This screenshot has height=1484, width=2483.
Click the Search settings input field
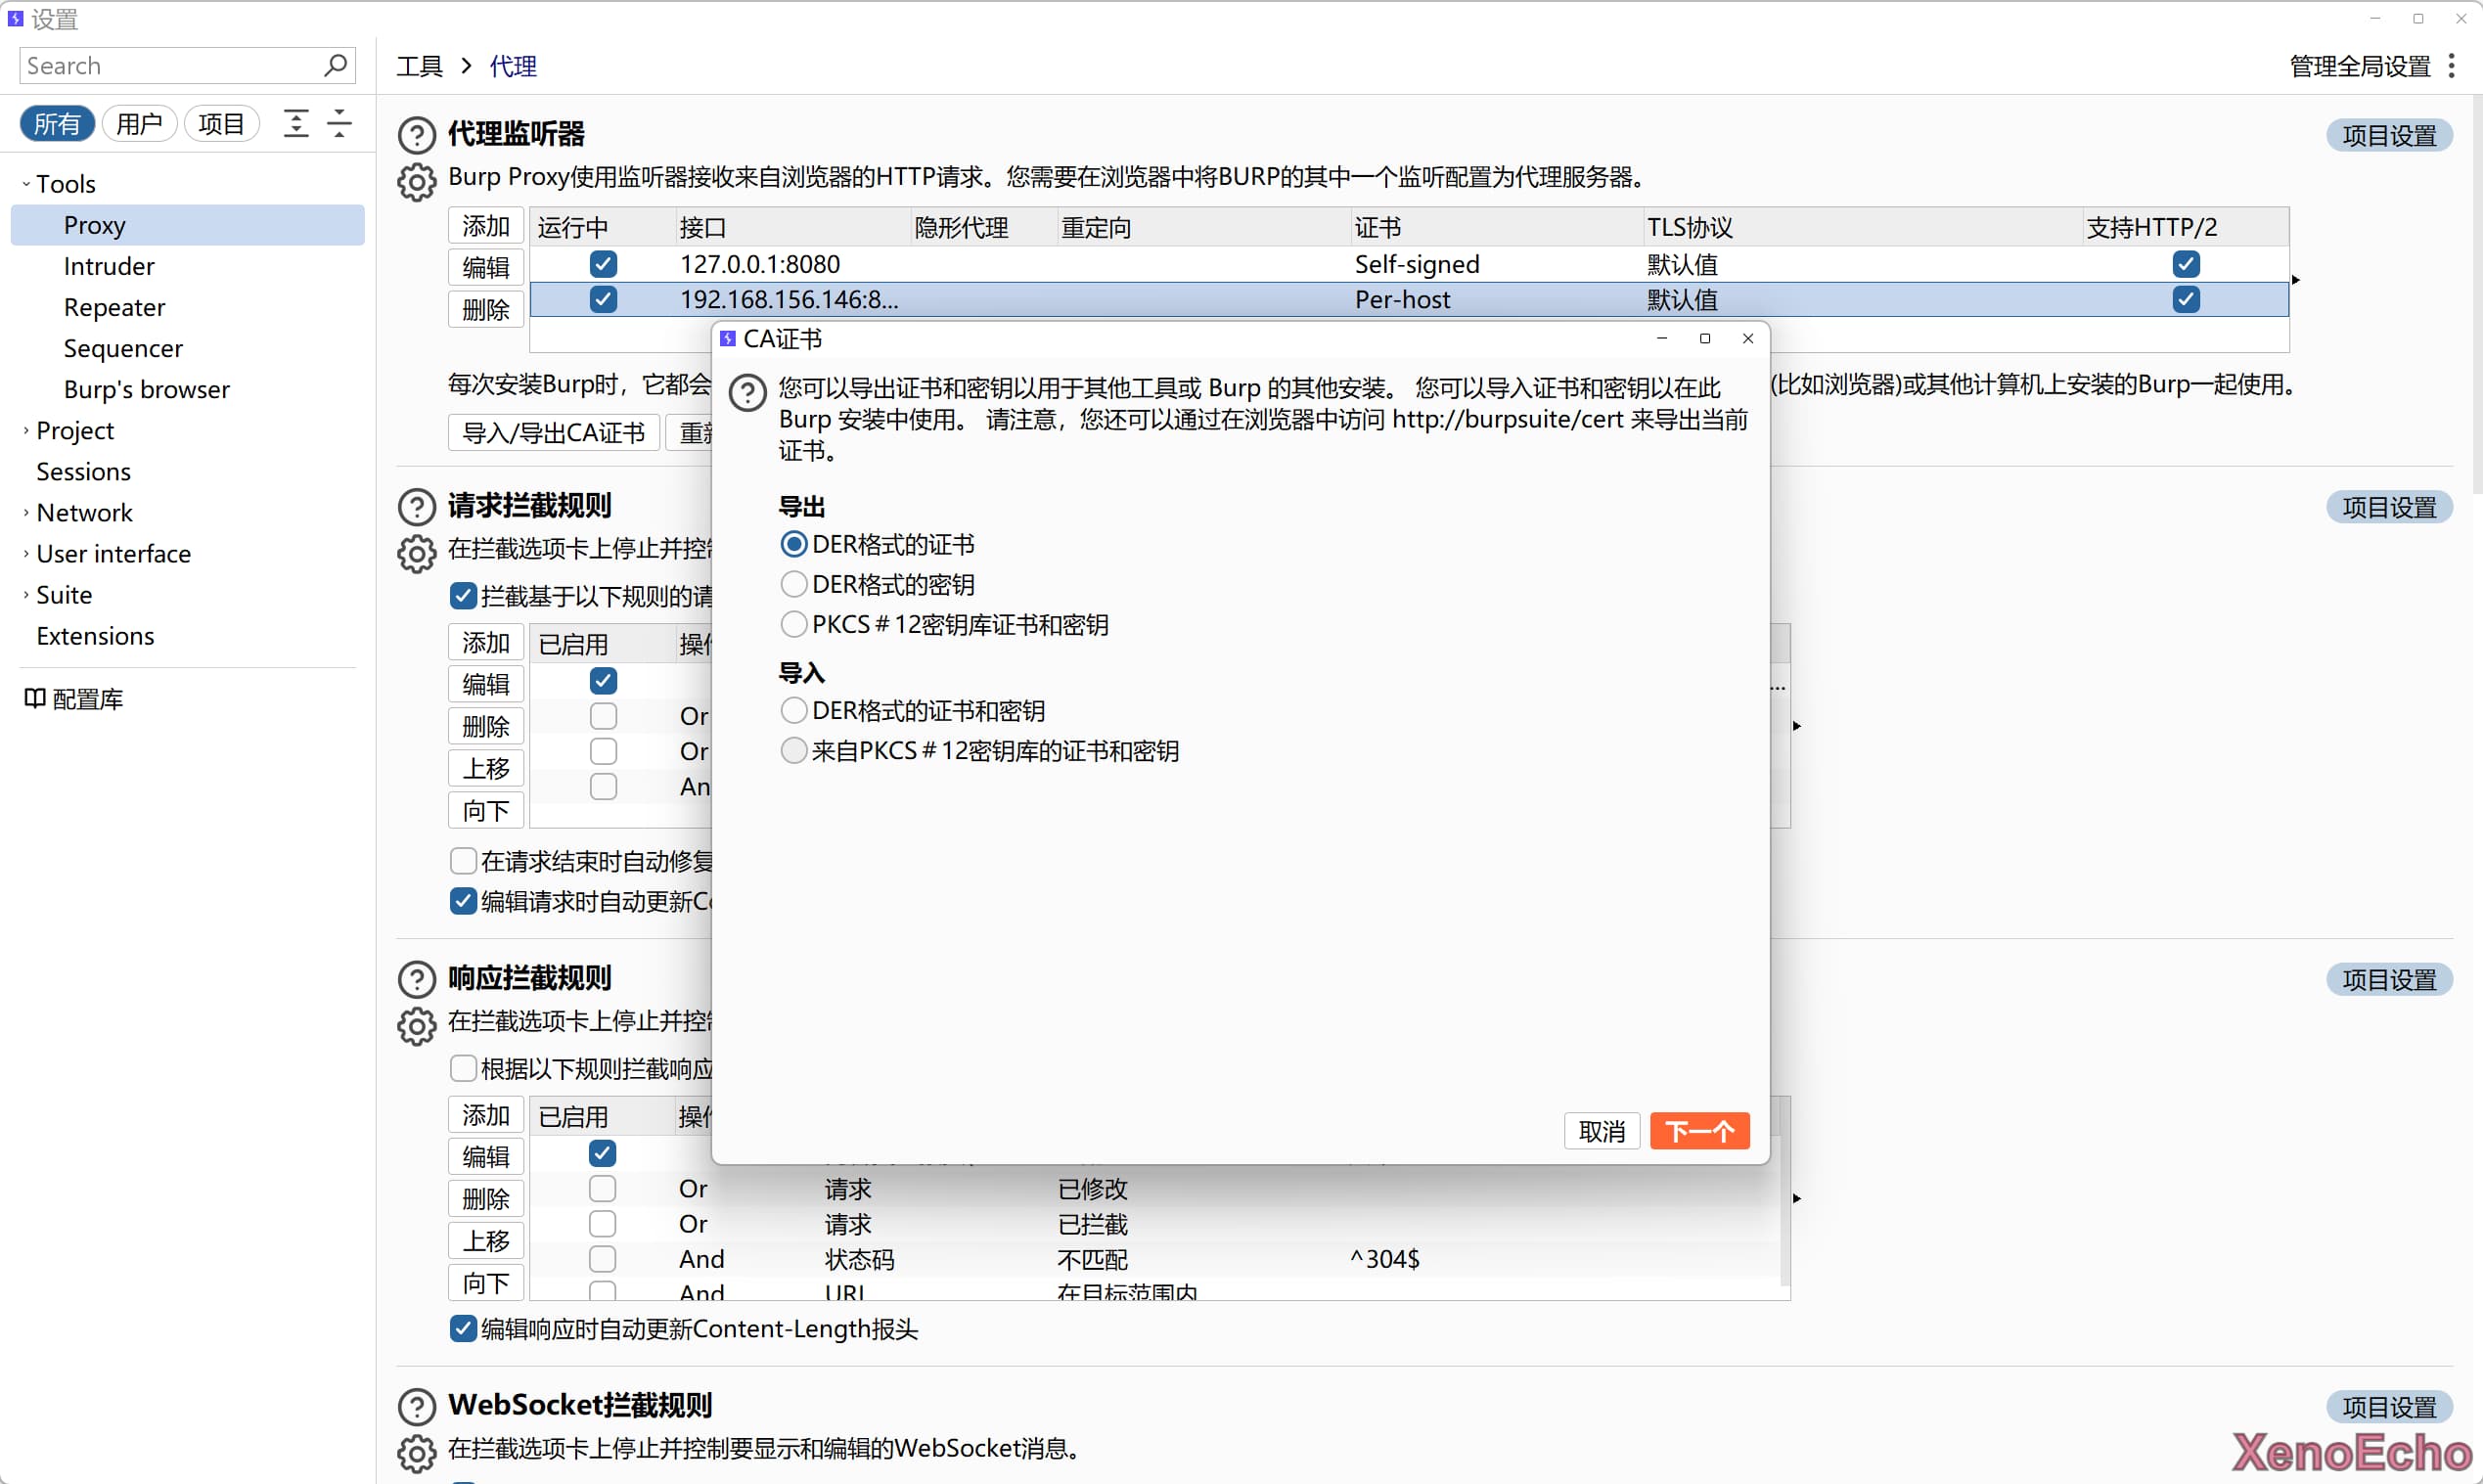(x=170, y=66)
